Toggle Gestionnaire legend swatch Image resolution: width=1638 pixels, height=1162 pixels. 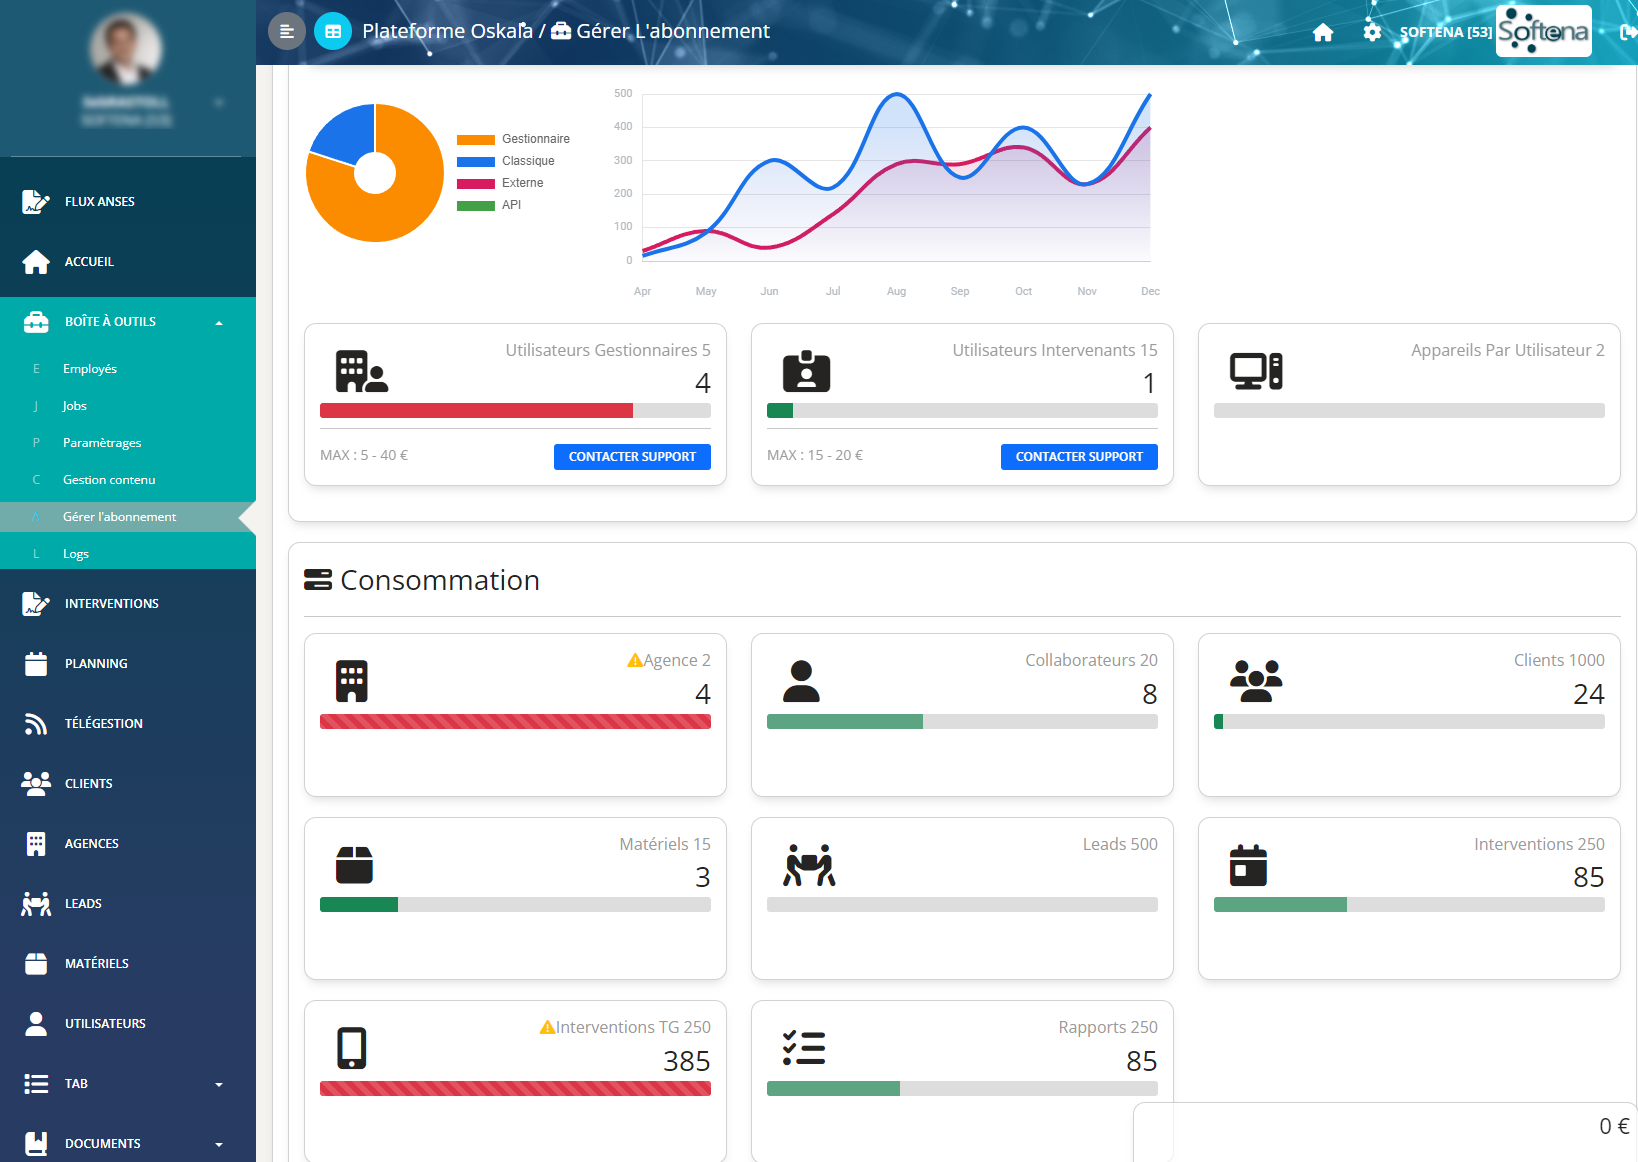click(476, 140)
